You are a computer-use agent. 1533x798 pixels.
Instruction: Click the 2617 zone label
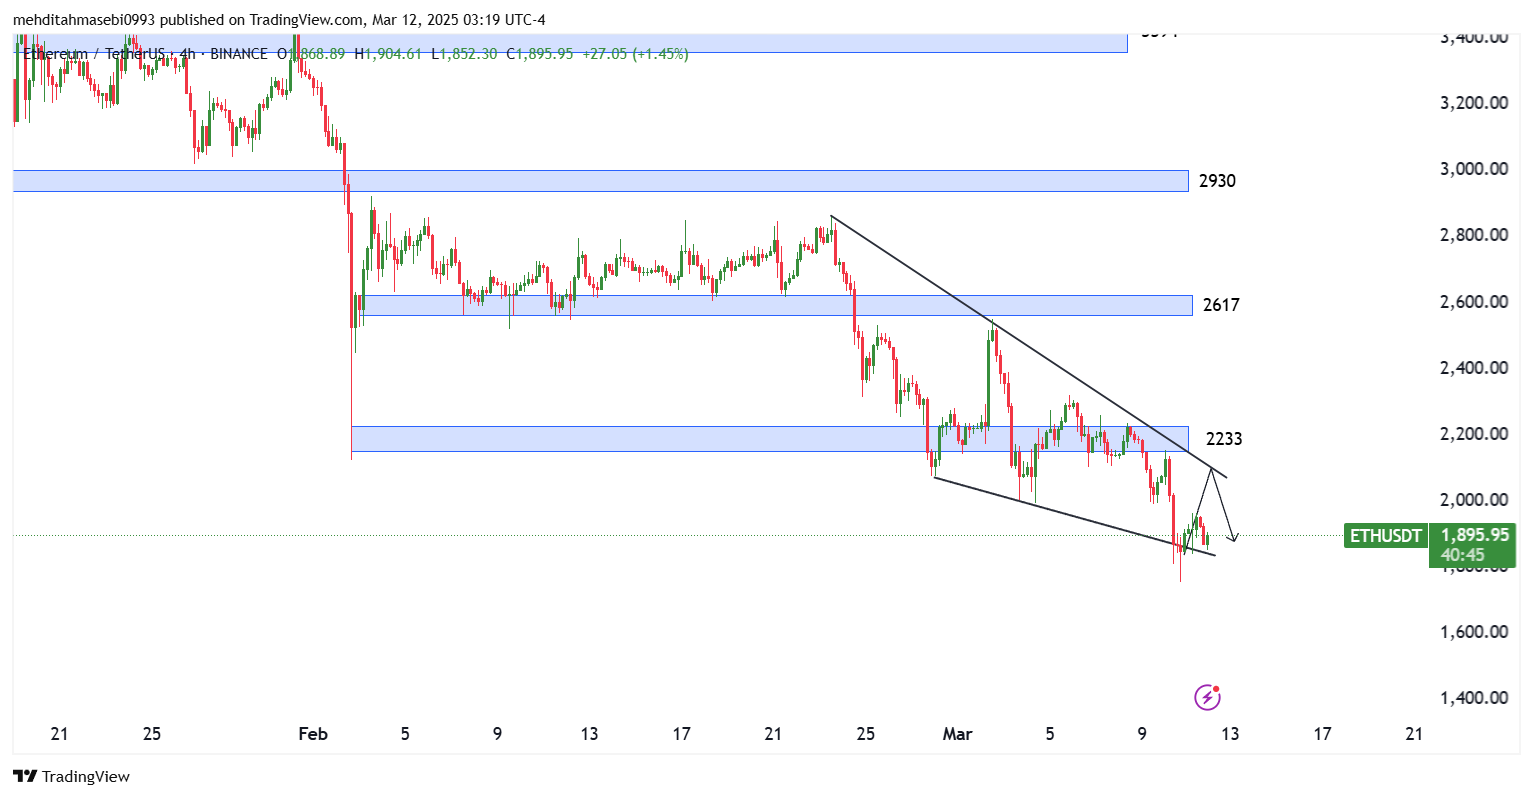tap(1221, 305)
